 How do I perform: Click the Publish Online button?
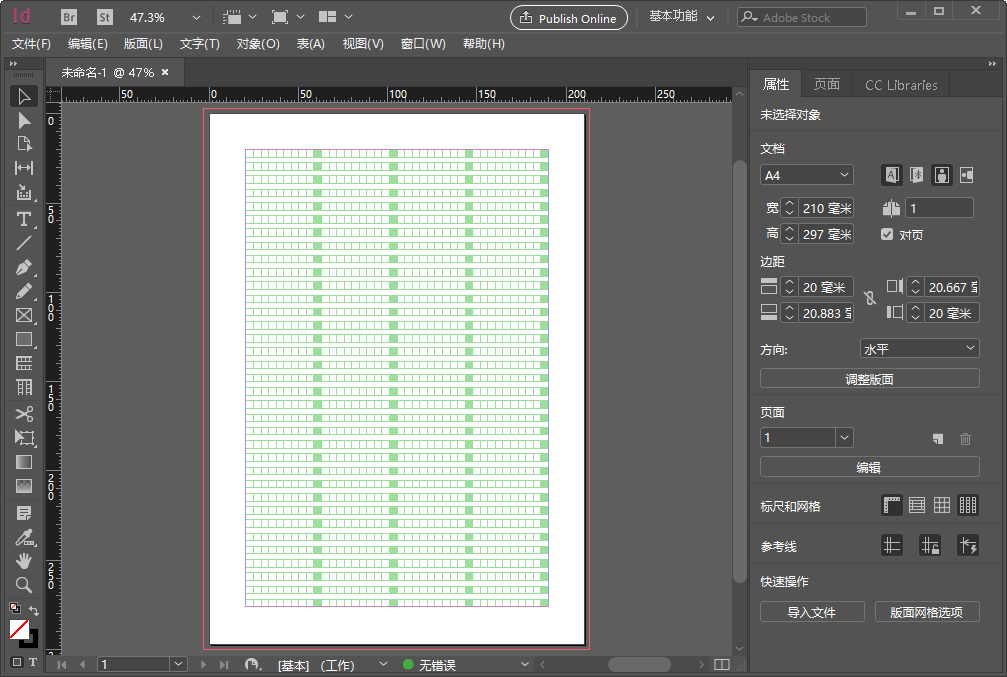568,17
